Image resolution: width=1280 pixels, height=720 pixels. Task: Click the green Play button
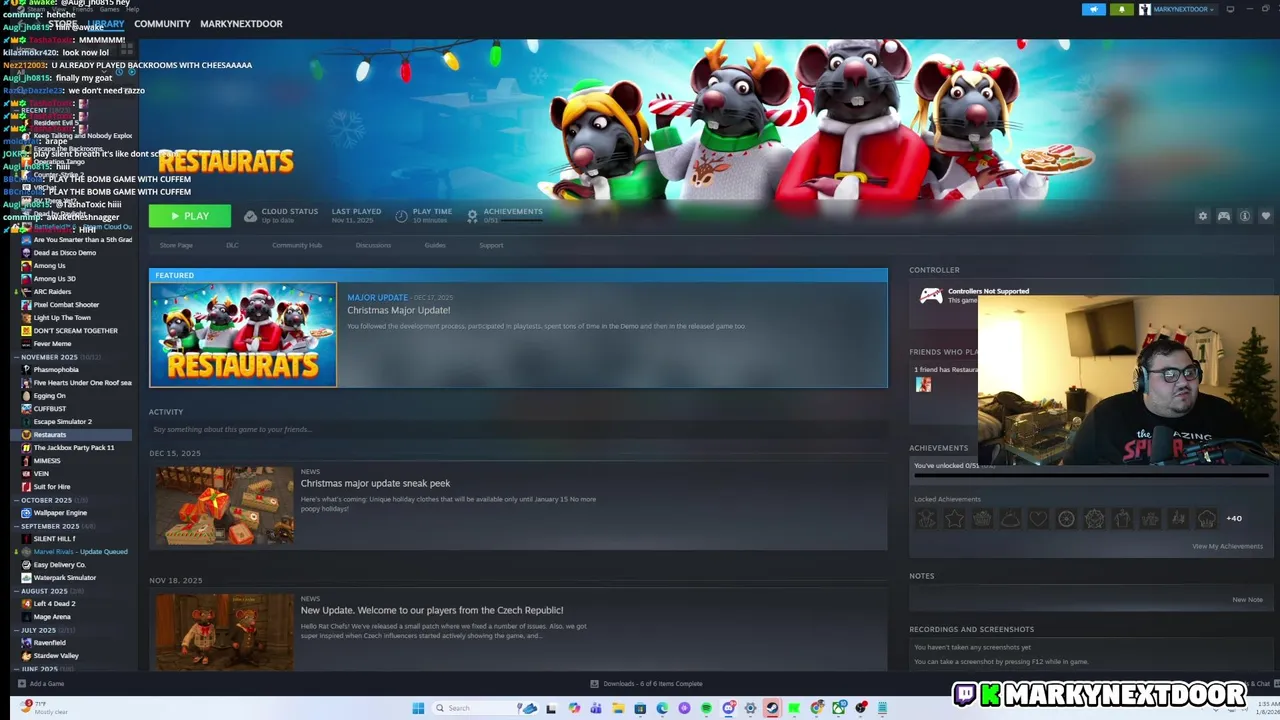click(x=190, y=216)
